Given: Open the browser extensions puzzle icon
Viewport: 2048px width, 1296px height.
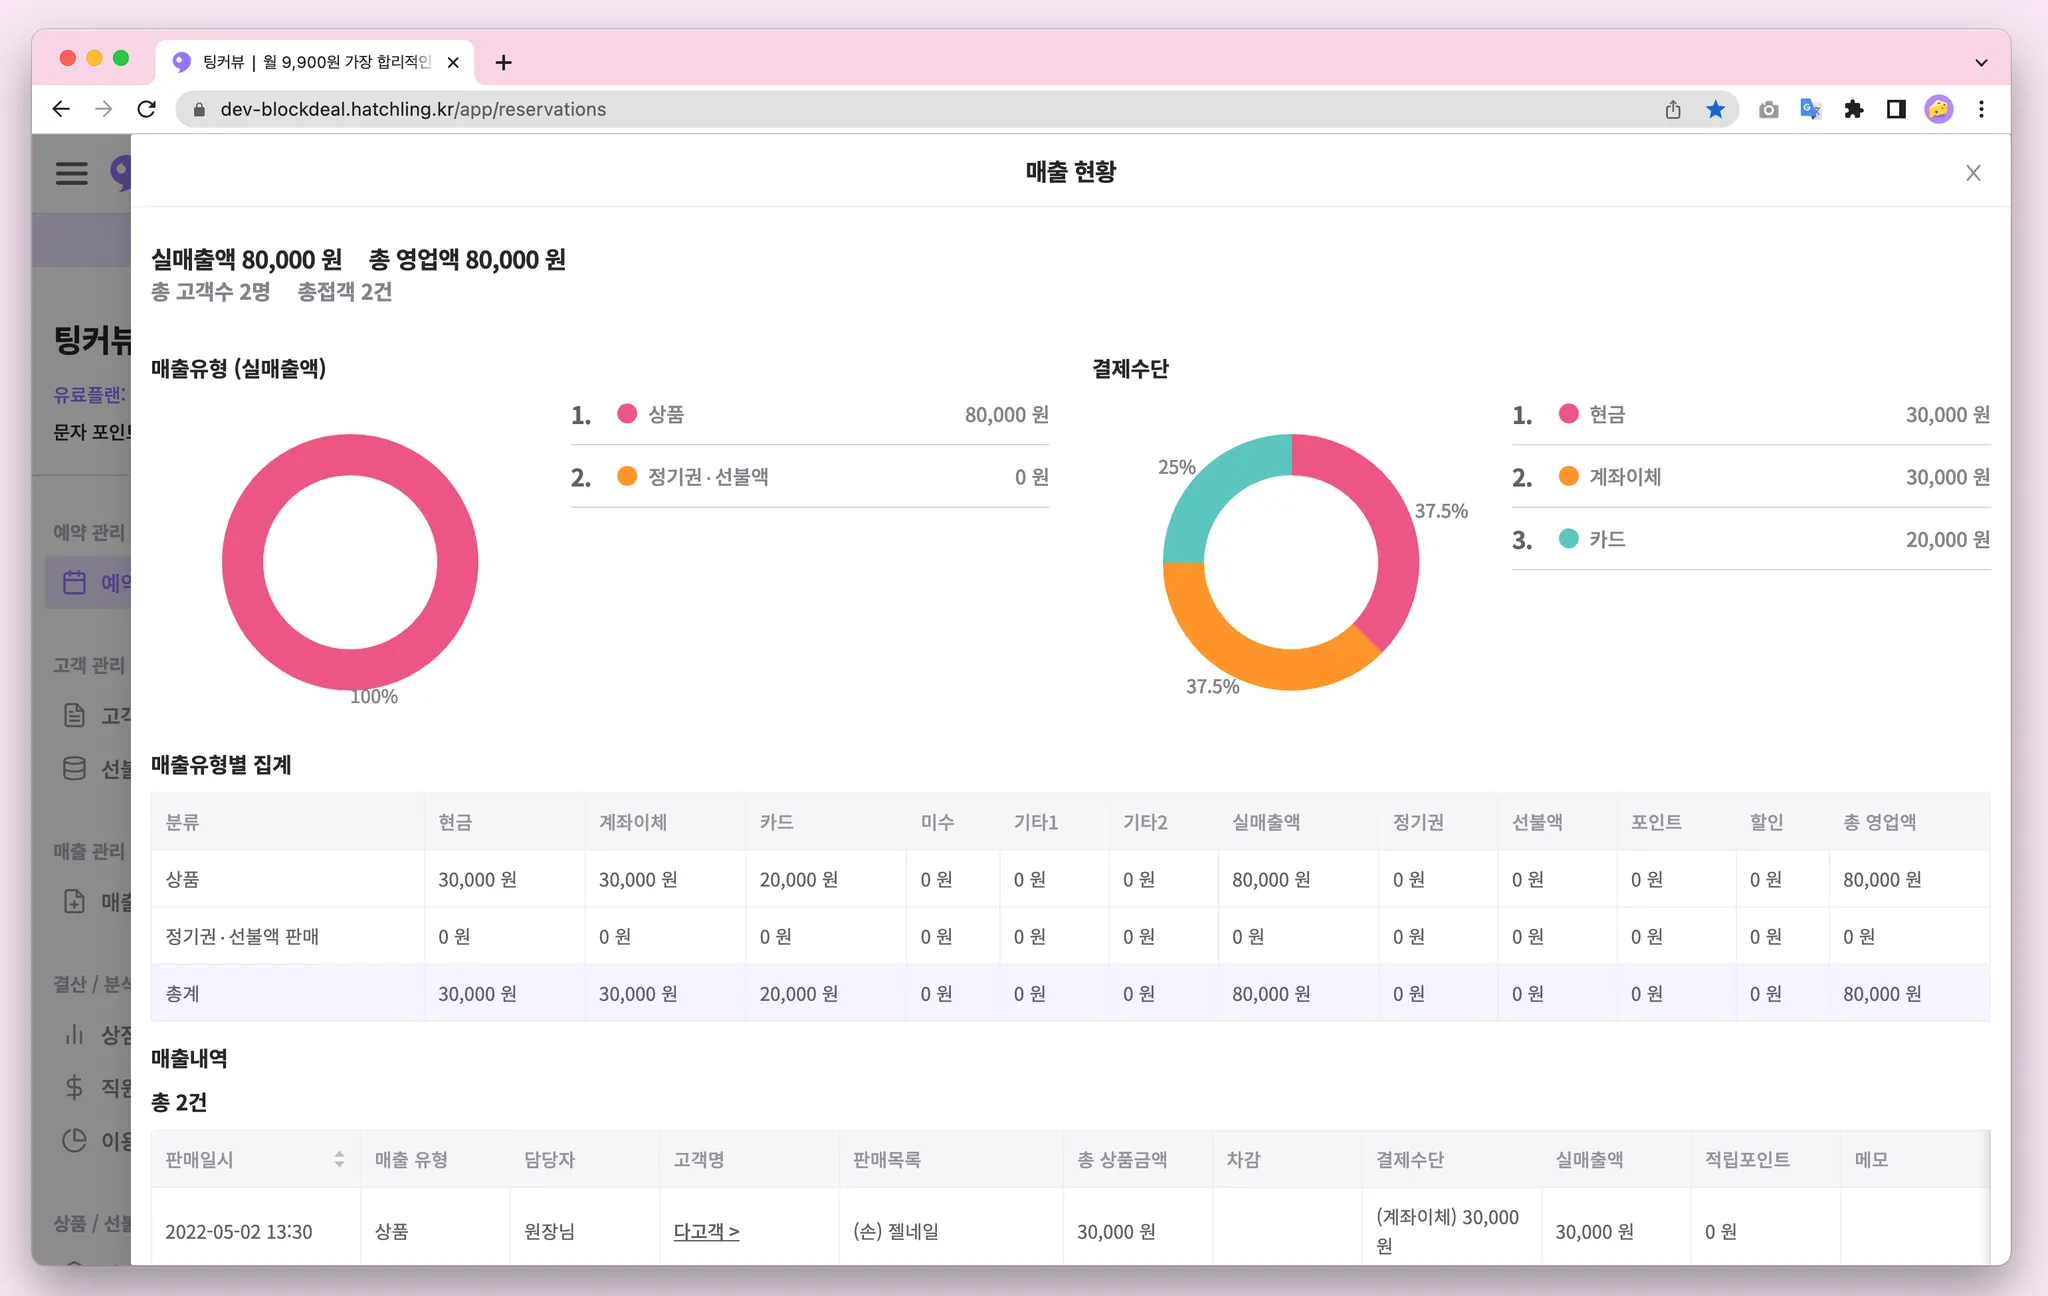Looking at the screenshot, I should tap(1853, 109).
